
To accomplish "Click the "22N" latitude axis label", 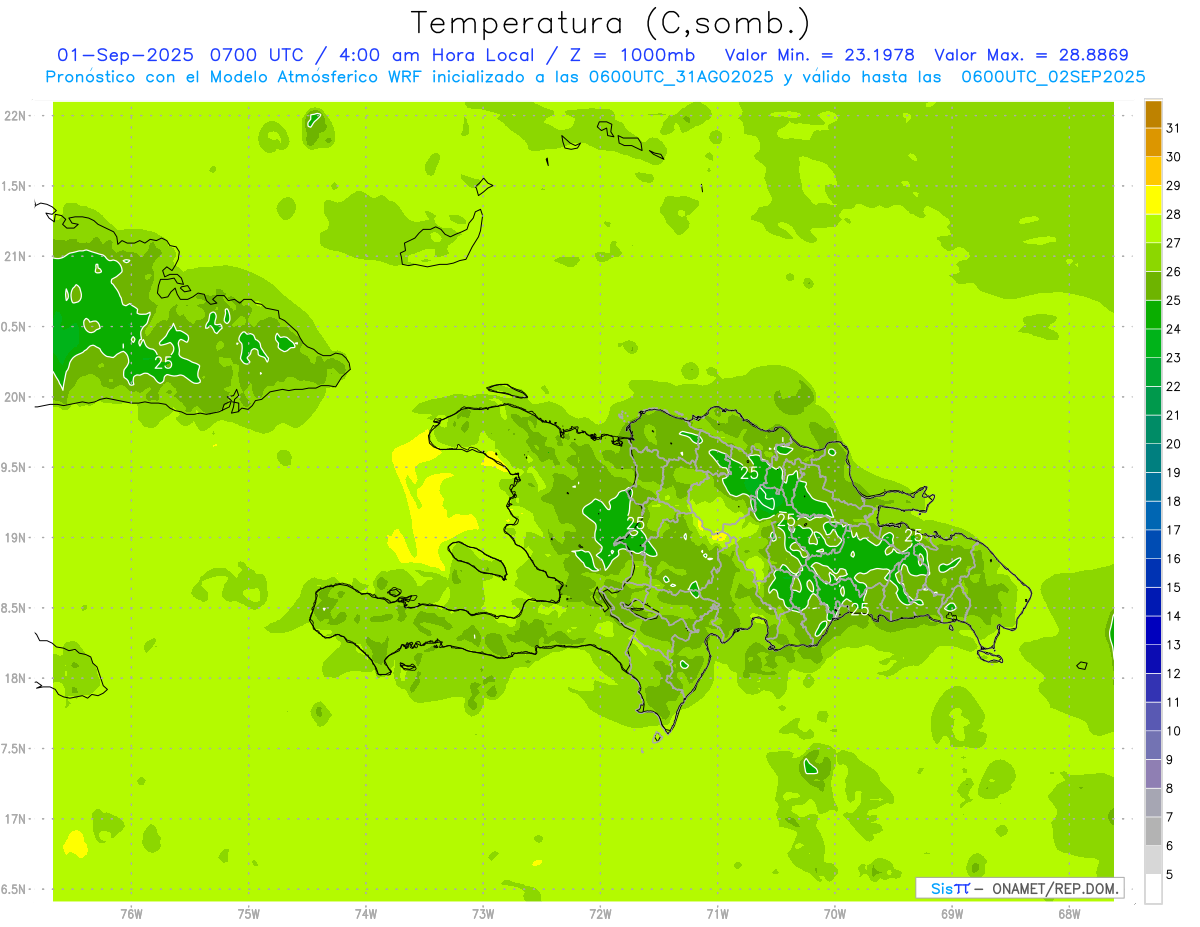I will [x=16, y=116].
